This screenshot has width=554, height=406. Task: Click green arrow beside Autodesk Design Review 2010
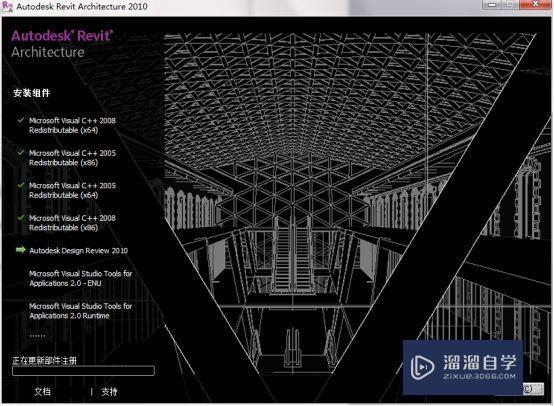point(21,250)
